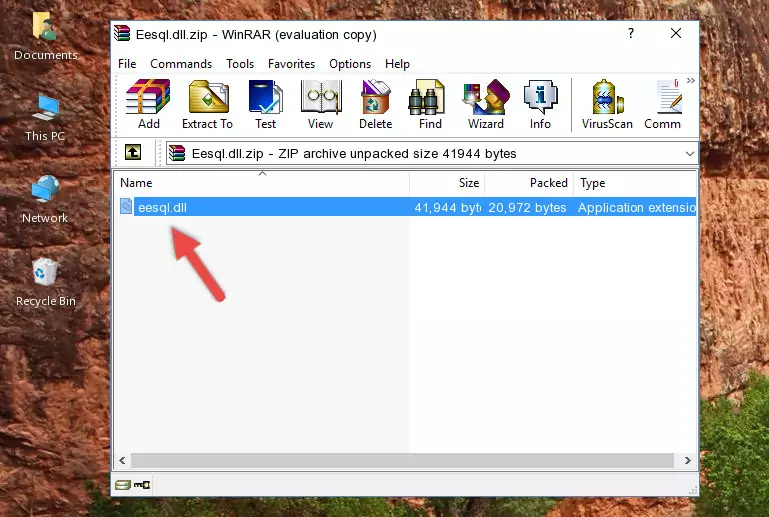This screenshot has width=769, height=517.
Task: Show archive Info
Action: coord(540,104)
